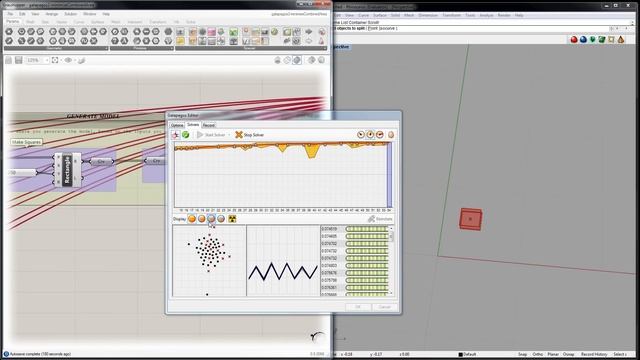
Task: Select the top genome row in the list
Action: [354, 229]
